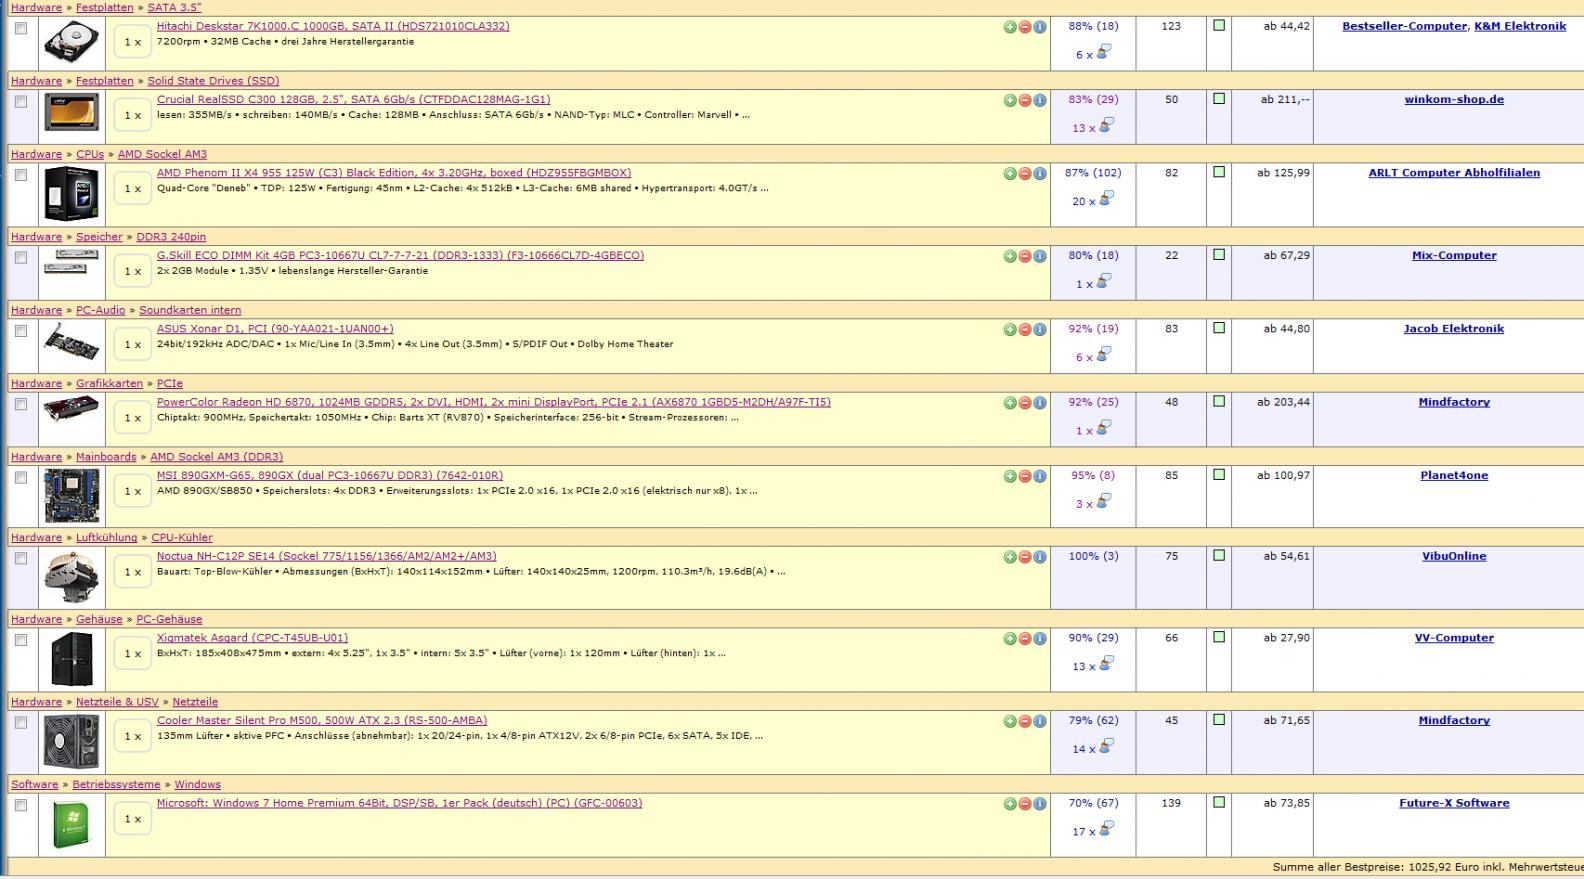This screenshot has height=879, width=1584.
Task: Check the selection box for Windows 7 Home Premium
Action: click(x=20, y=805)
